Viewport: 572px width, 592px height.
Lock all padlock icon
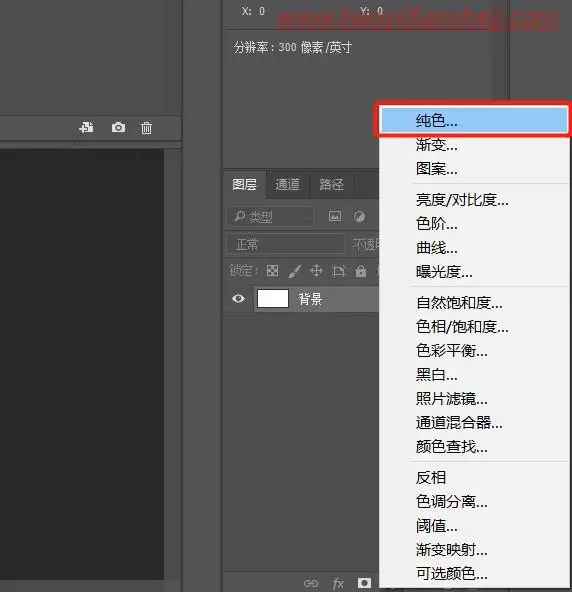click(361, 271)
